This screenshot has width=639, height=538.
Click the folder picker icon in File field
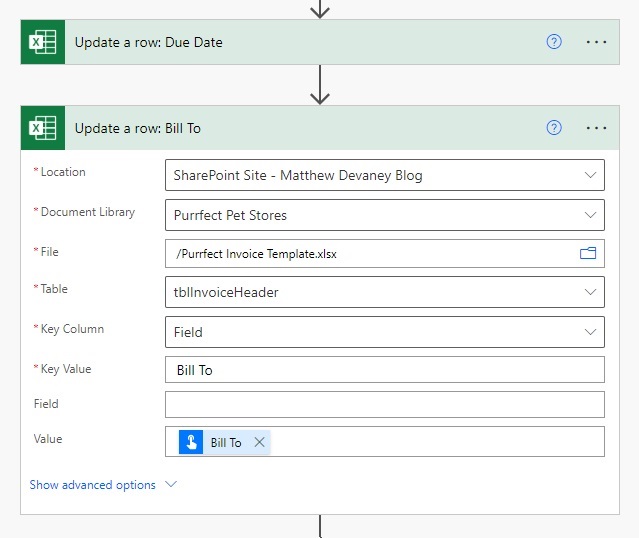pyautogui.click(x=588, y=254)
